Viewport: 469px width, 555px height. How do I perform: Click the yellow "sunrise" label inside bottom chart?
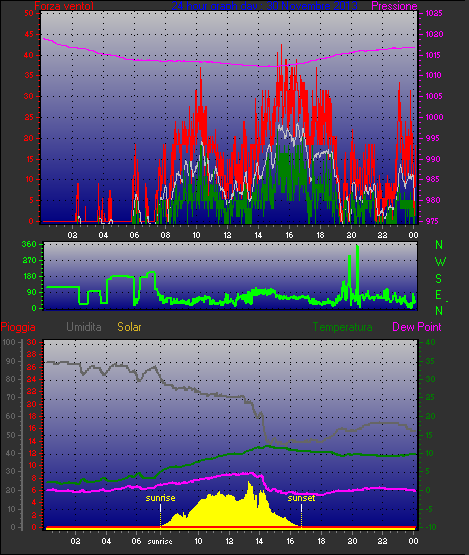click(x=160, y=498)
